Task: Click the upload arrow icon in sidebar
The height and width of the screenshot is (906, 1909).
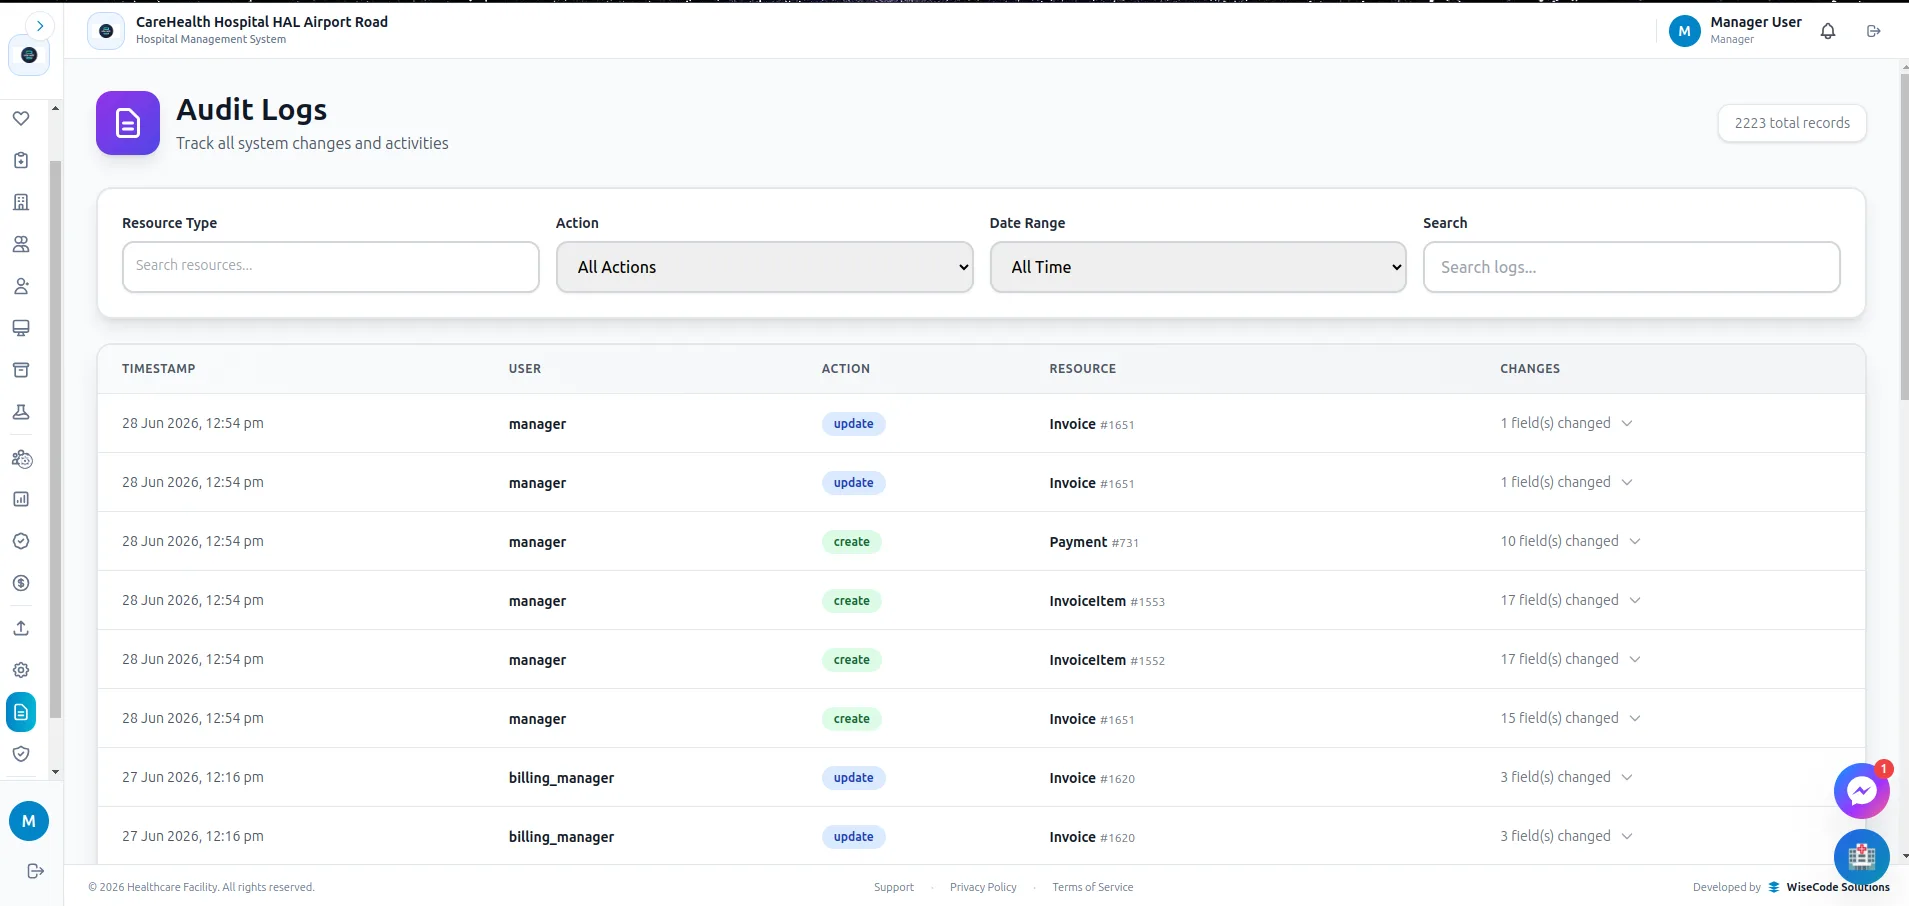Action: 21,628
